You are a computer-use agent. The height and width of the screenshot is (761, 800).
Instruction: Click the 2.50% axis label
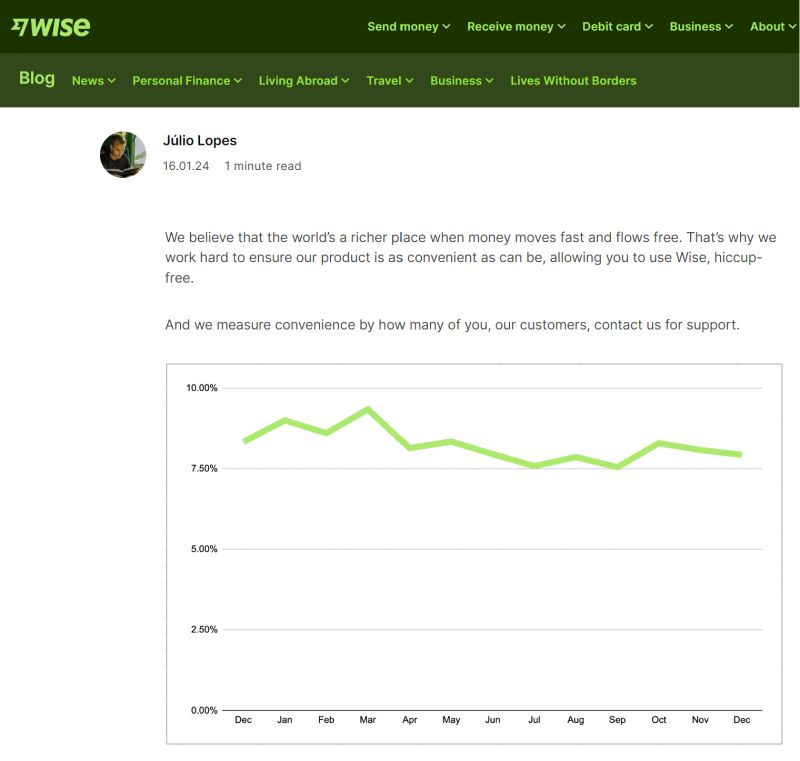tap(204, 629)
